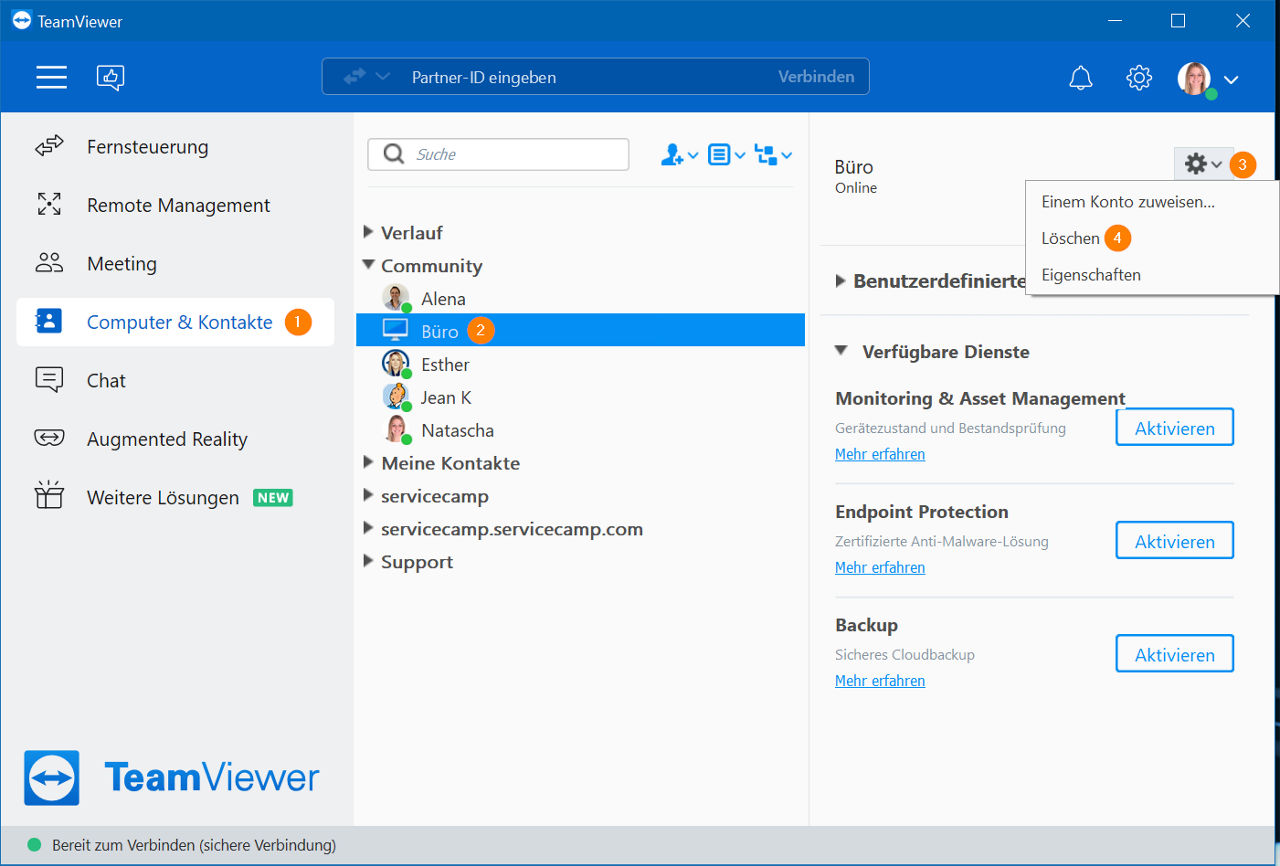1280x866 pixels.
Task: Activate Endpoint Protection with Aktivieren button
Action: [1174, 541]
